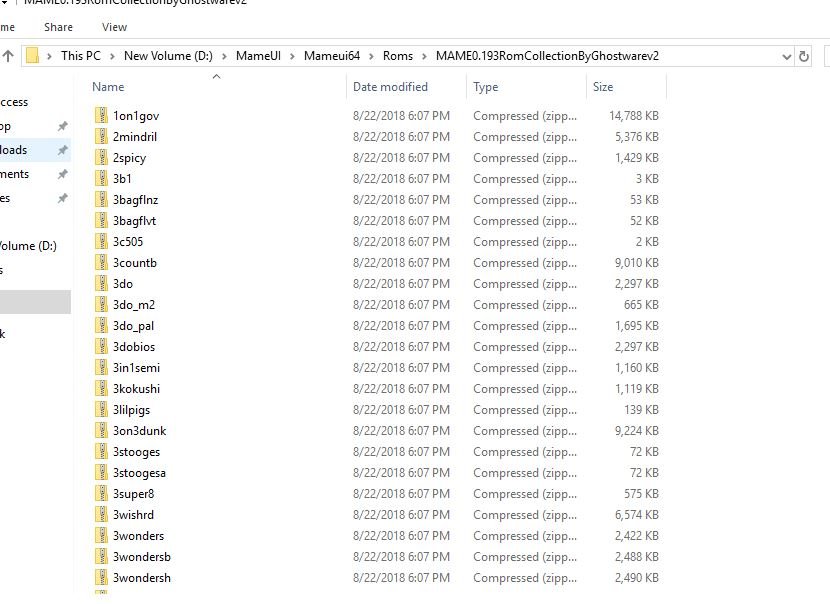This screenshot has height=604, width=830.
Task: Click the 5,376 KB size value
Action: tap(637, 137)
